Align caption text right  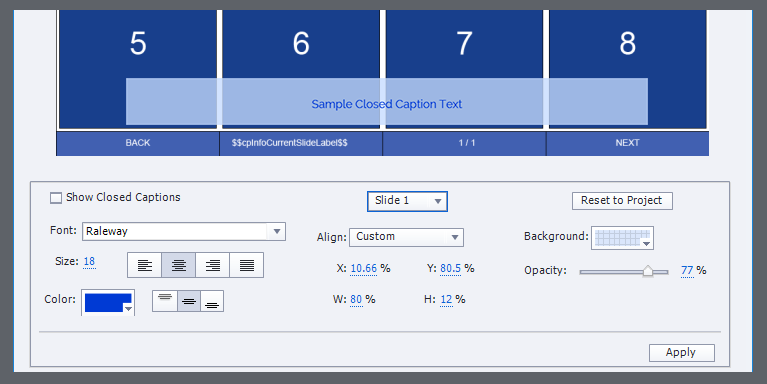(x=212, y=265)
